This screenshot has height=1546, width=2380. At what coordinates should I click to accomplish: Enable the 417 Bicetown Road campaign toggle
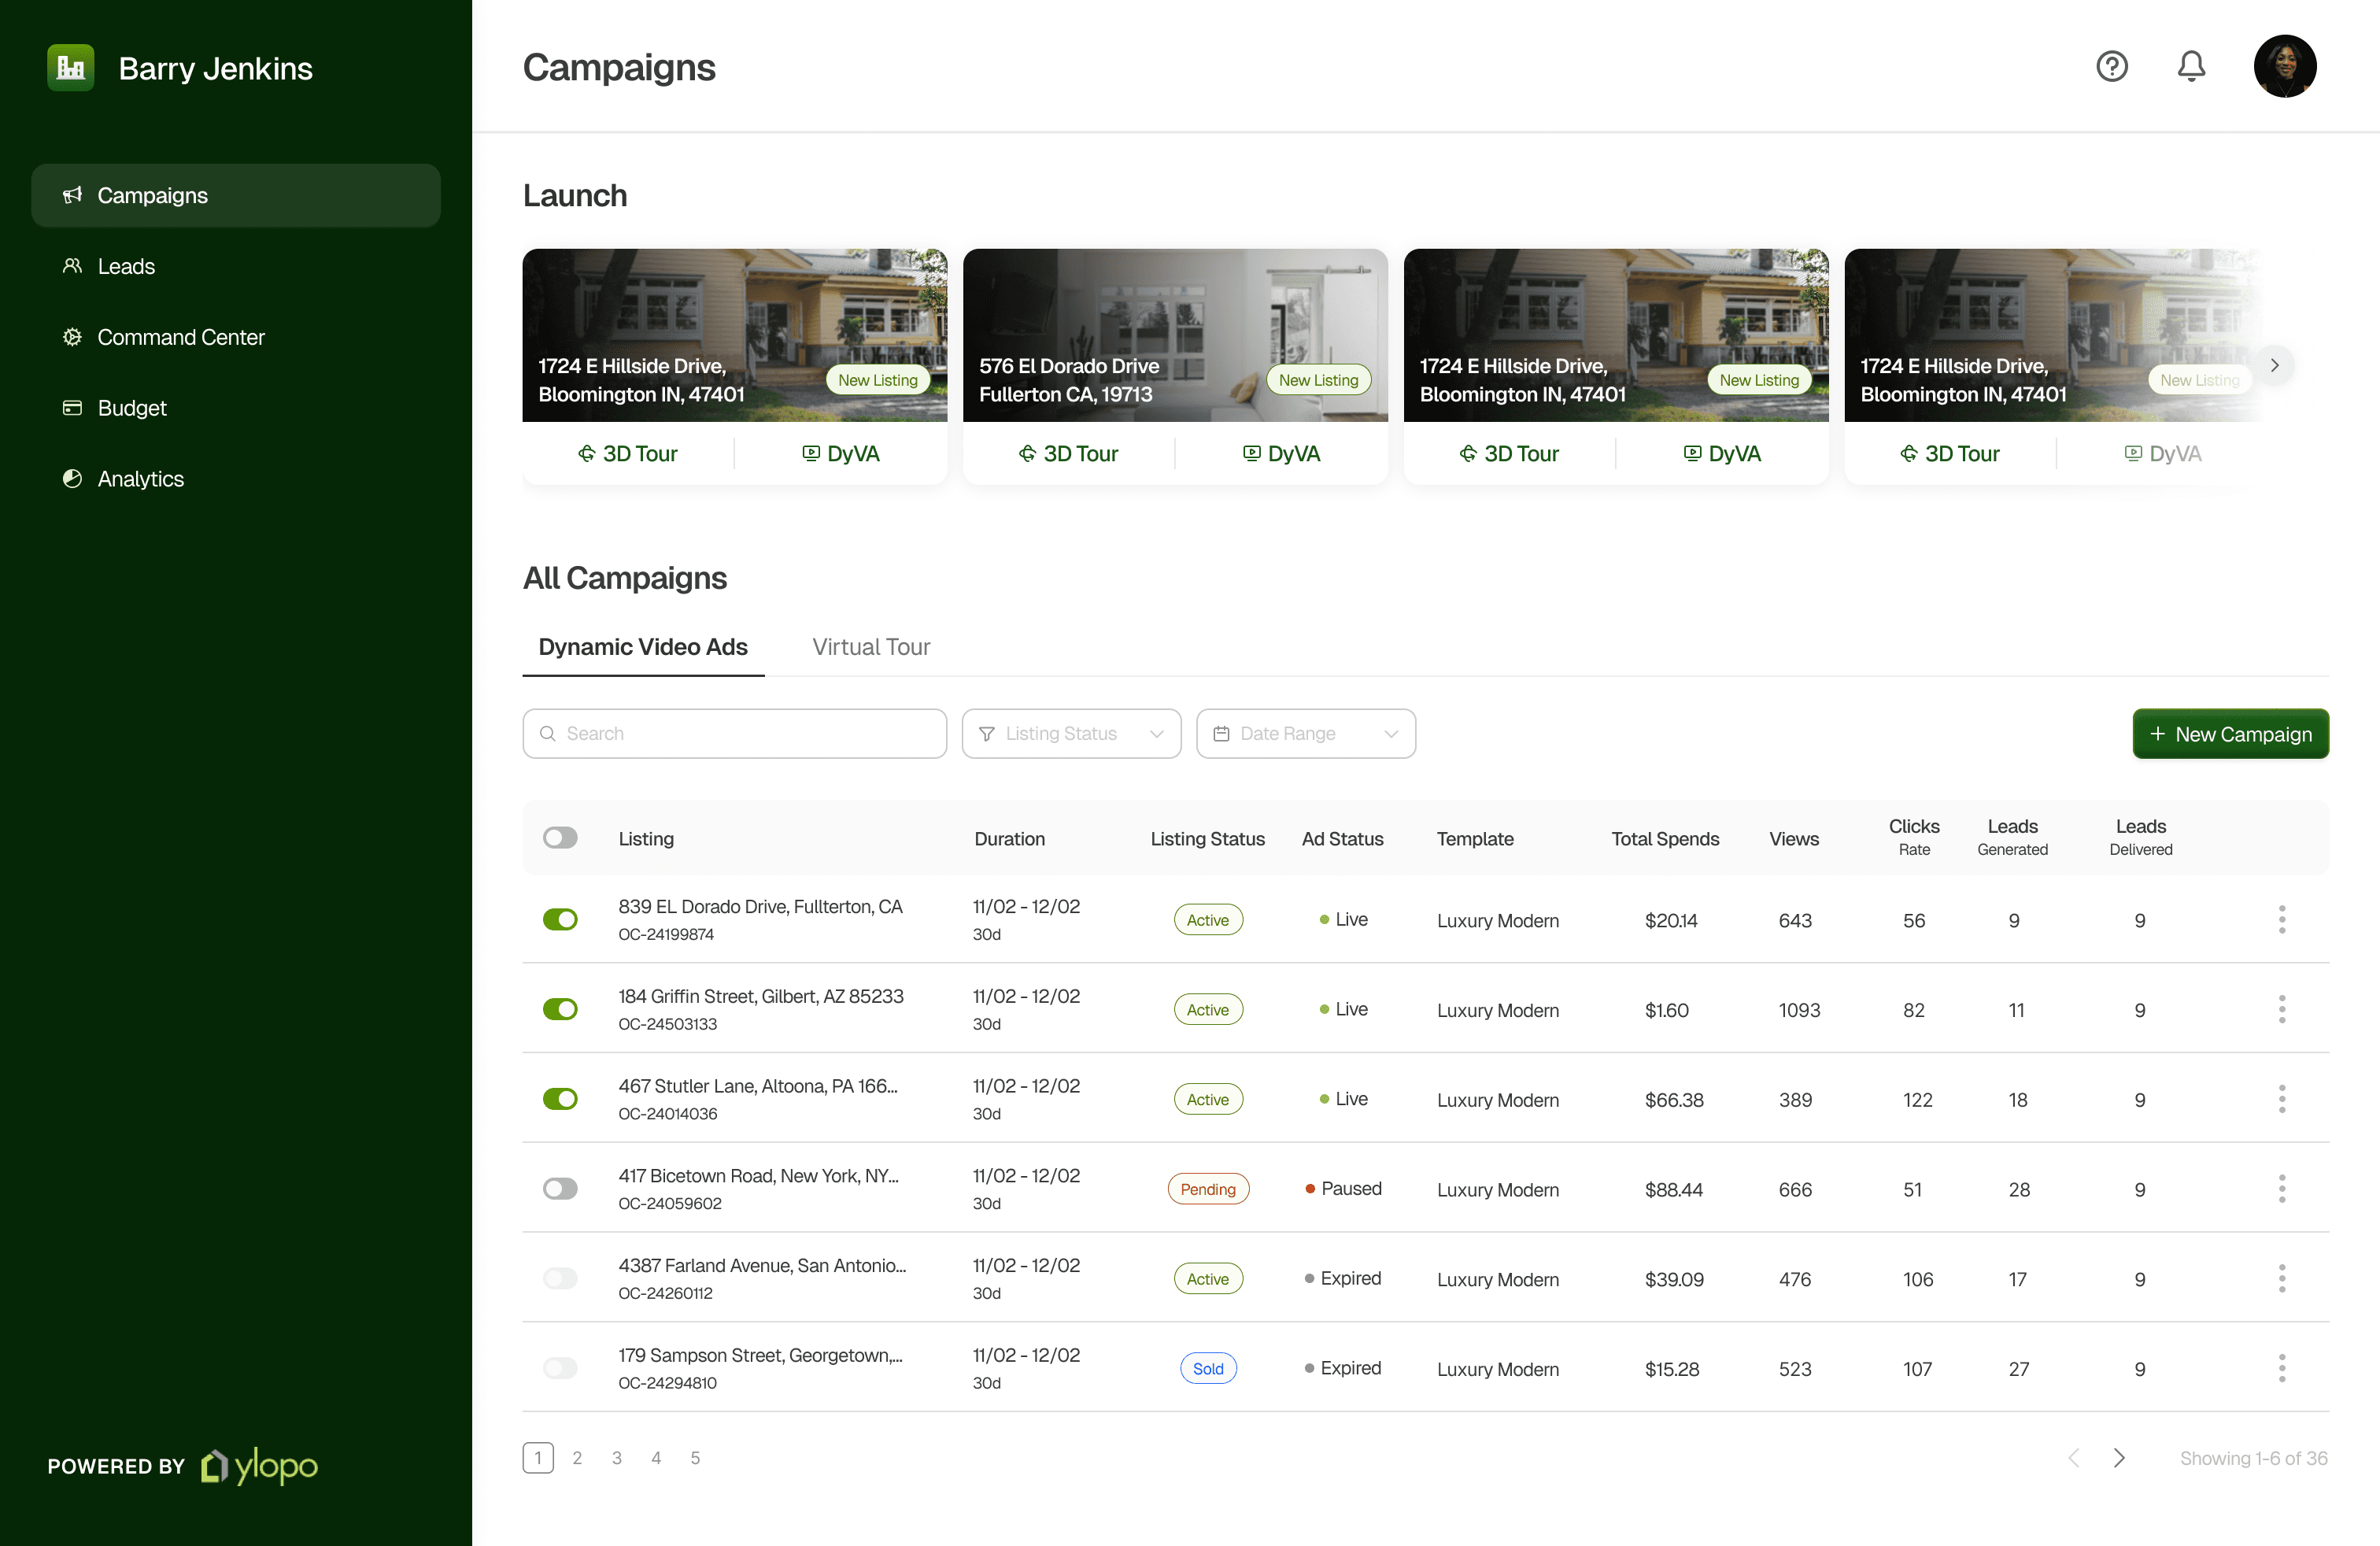(x=560, y=1188)
